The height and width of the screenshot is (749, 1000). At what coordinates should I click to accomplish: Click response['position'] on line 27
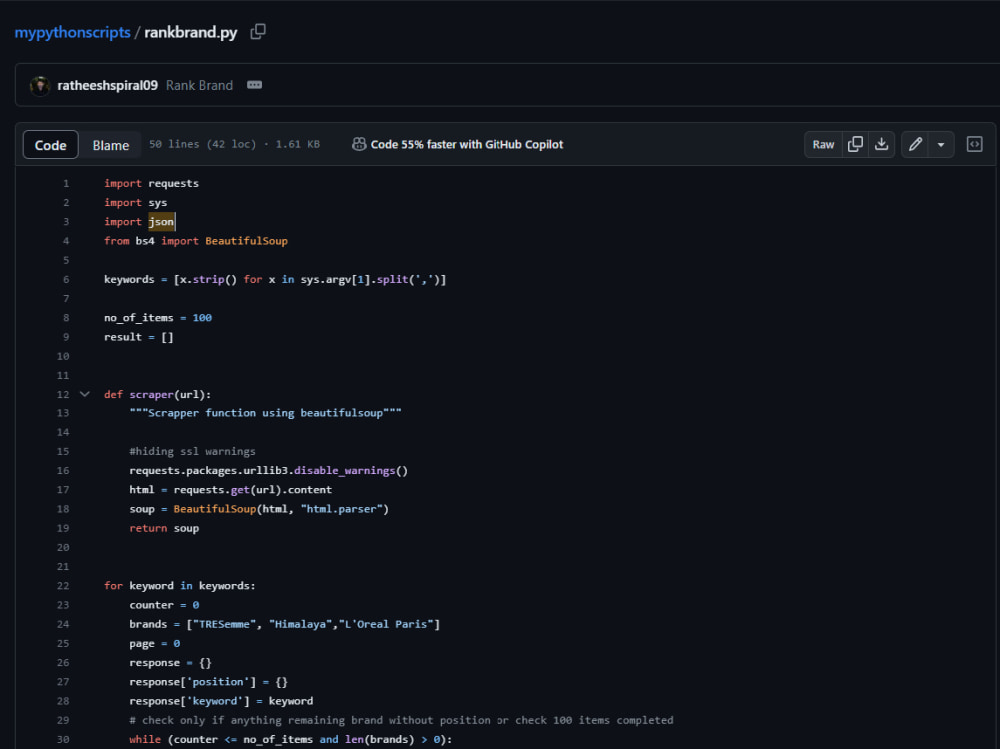(x=193, y=682)
